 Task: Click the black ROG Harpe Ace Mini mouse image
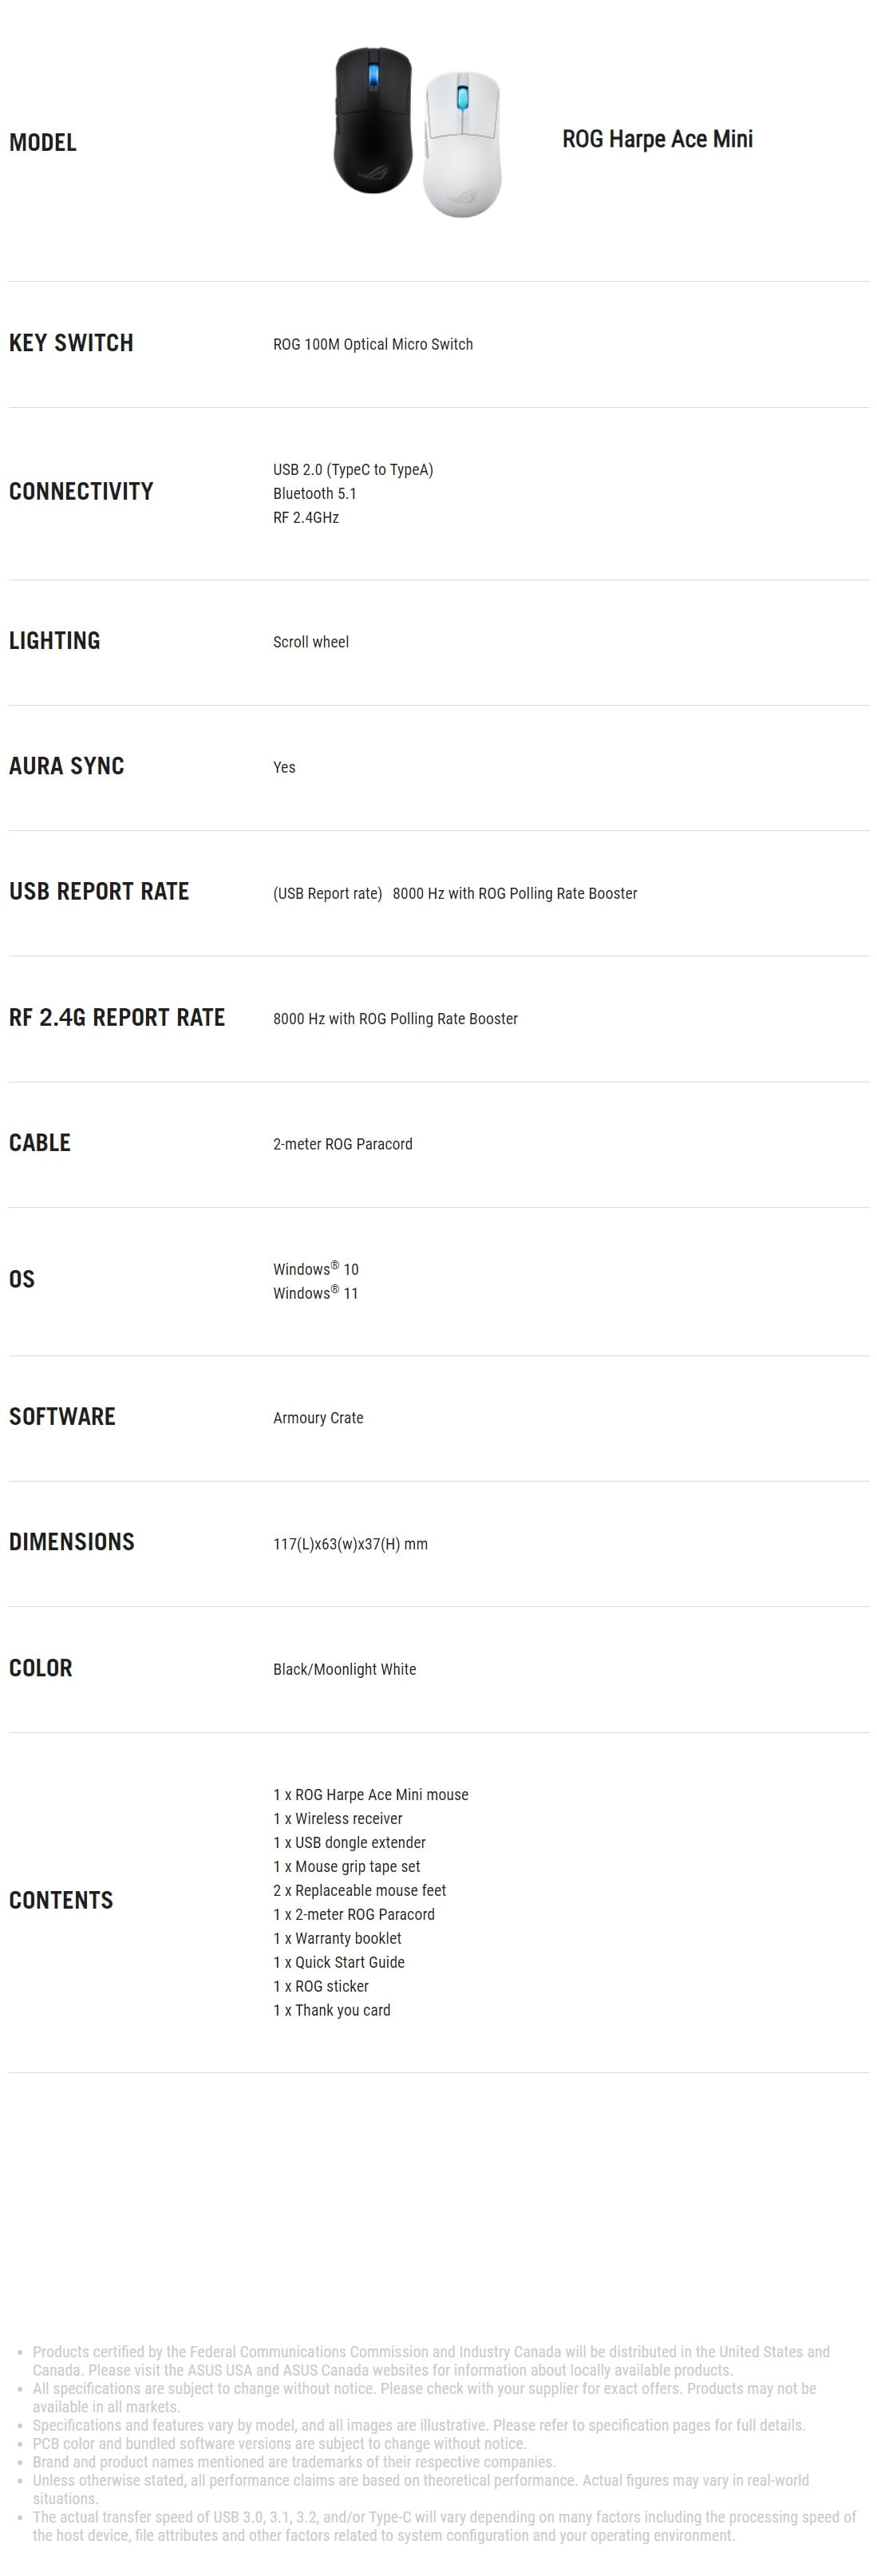(372, 120)
